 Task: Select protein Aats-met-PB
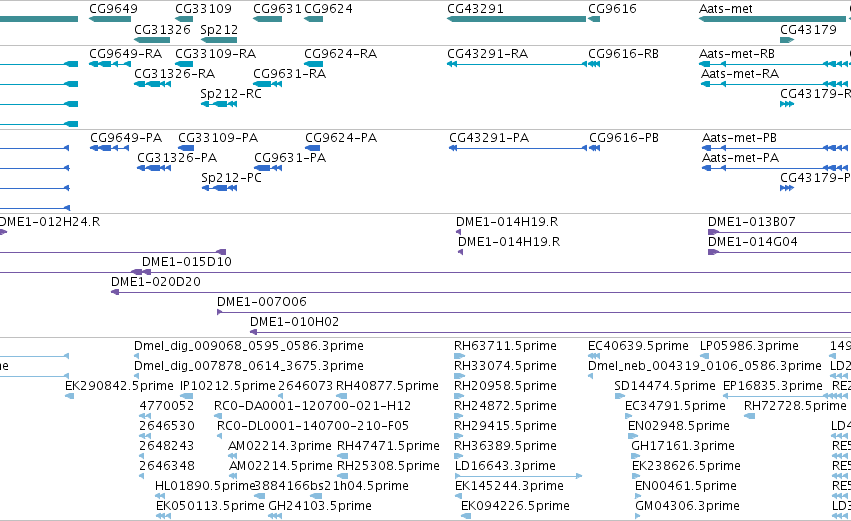click(739, 138)
